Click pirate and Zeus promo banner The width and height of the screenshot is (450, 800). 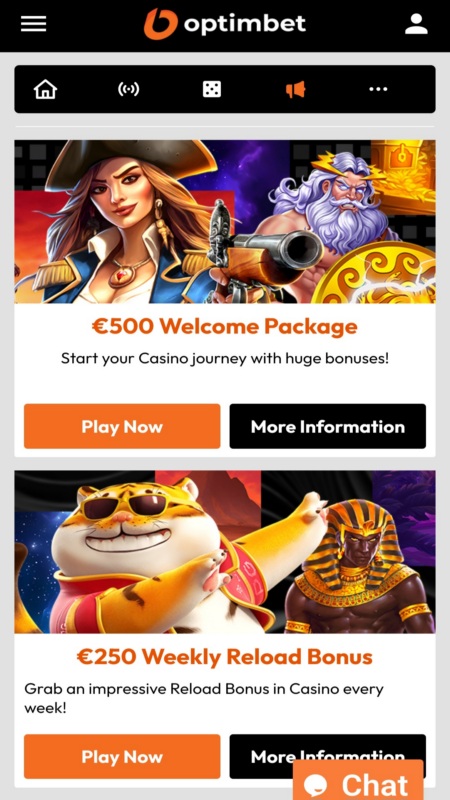point(225,221)
